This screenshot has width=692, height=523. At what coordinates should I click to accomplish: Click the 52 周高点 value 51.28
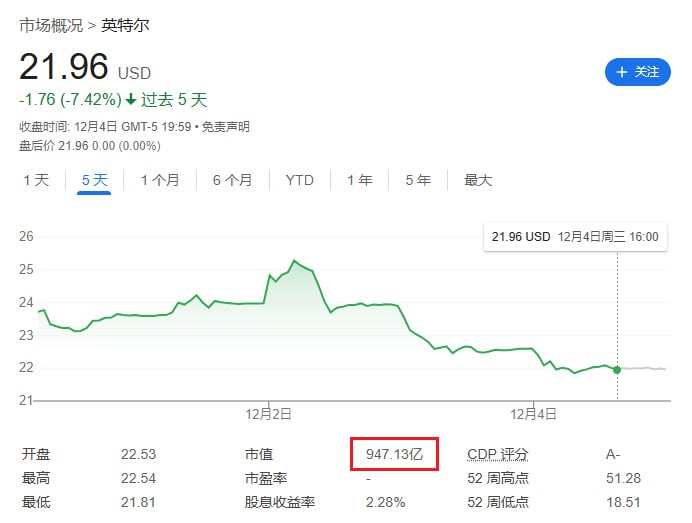tap(623, 478)
